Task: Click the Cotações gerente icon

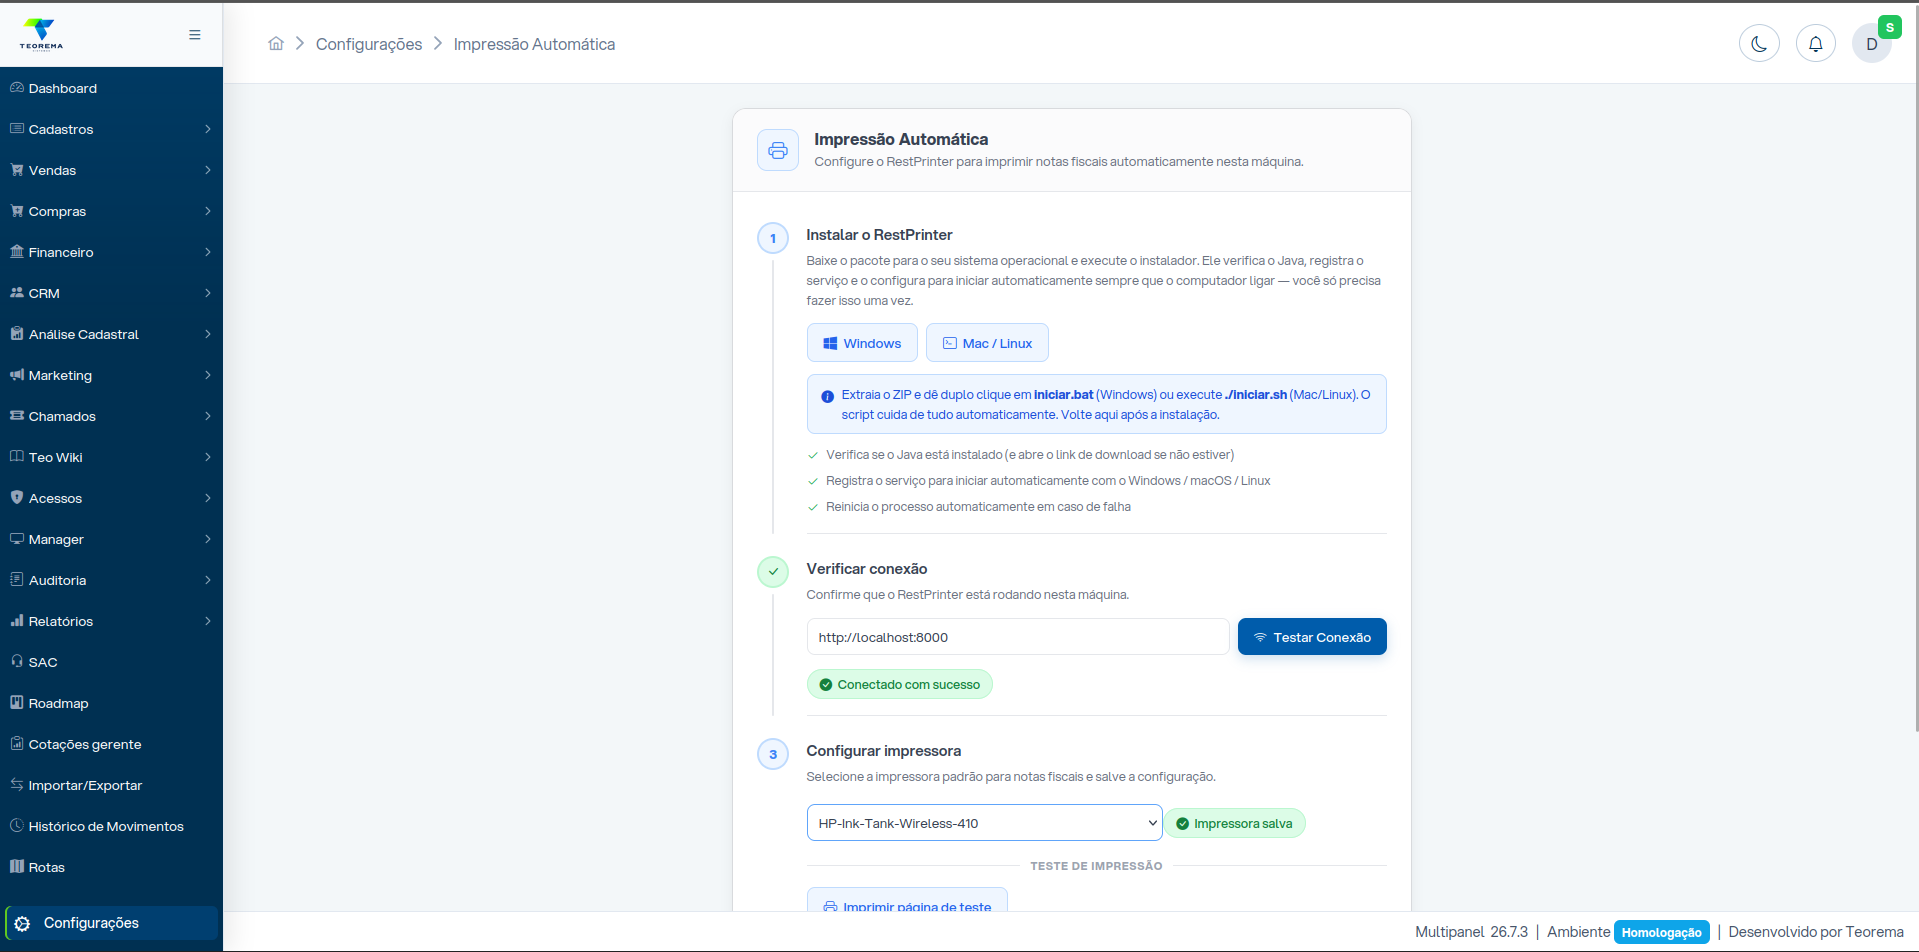Action: (17, 744)
